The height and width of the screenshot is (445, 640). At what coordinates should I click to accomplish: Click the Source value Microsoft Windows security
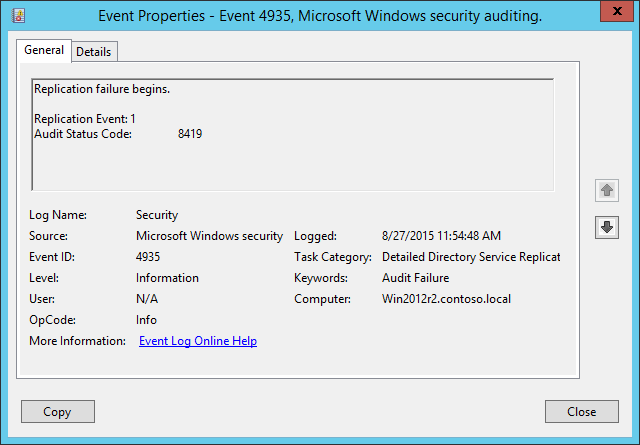(209, 236)
